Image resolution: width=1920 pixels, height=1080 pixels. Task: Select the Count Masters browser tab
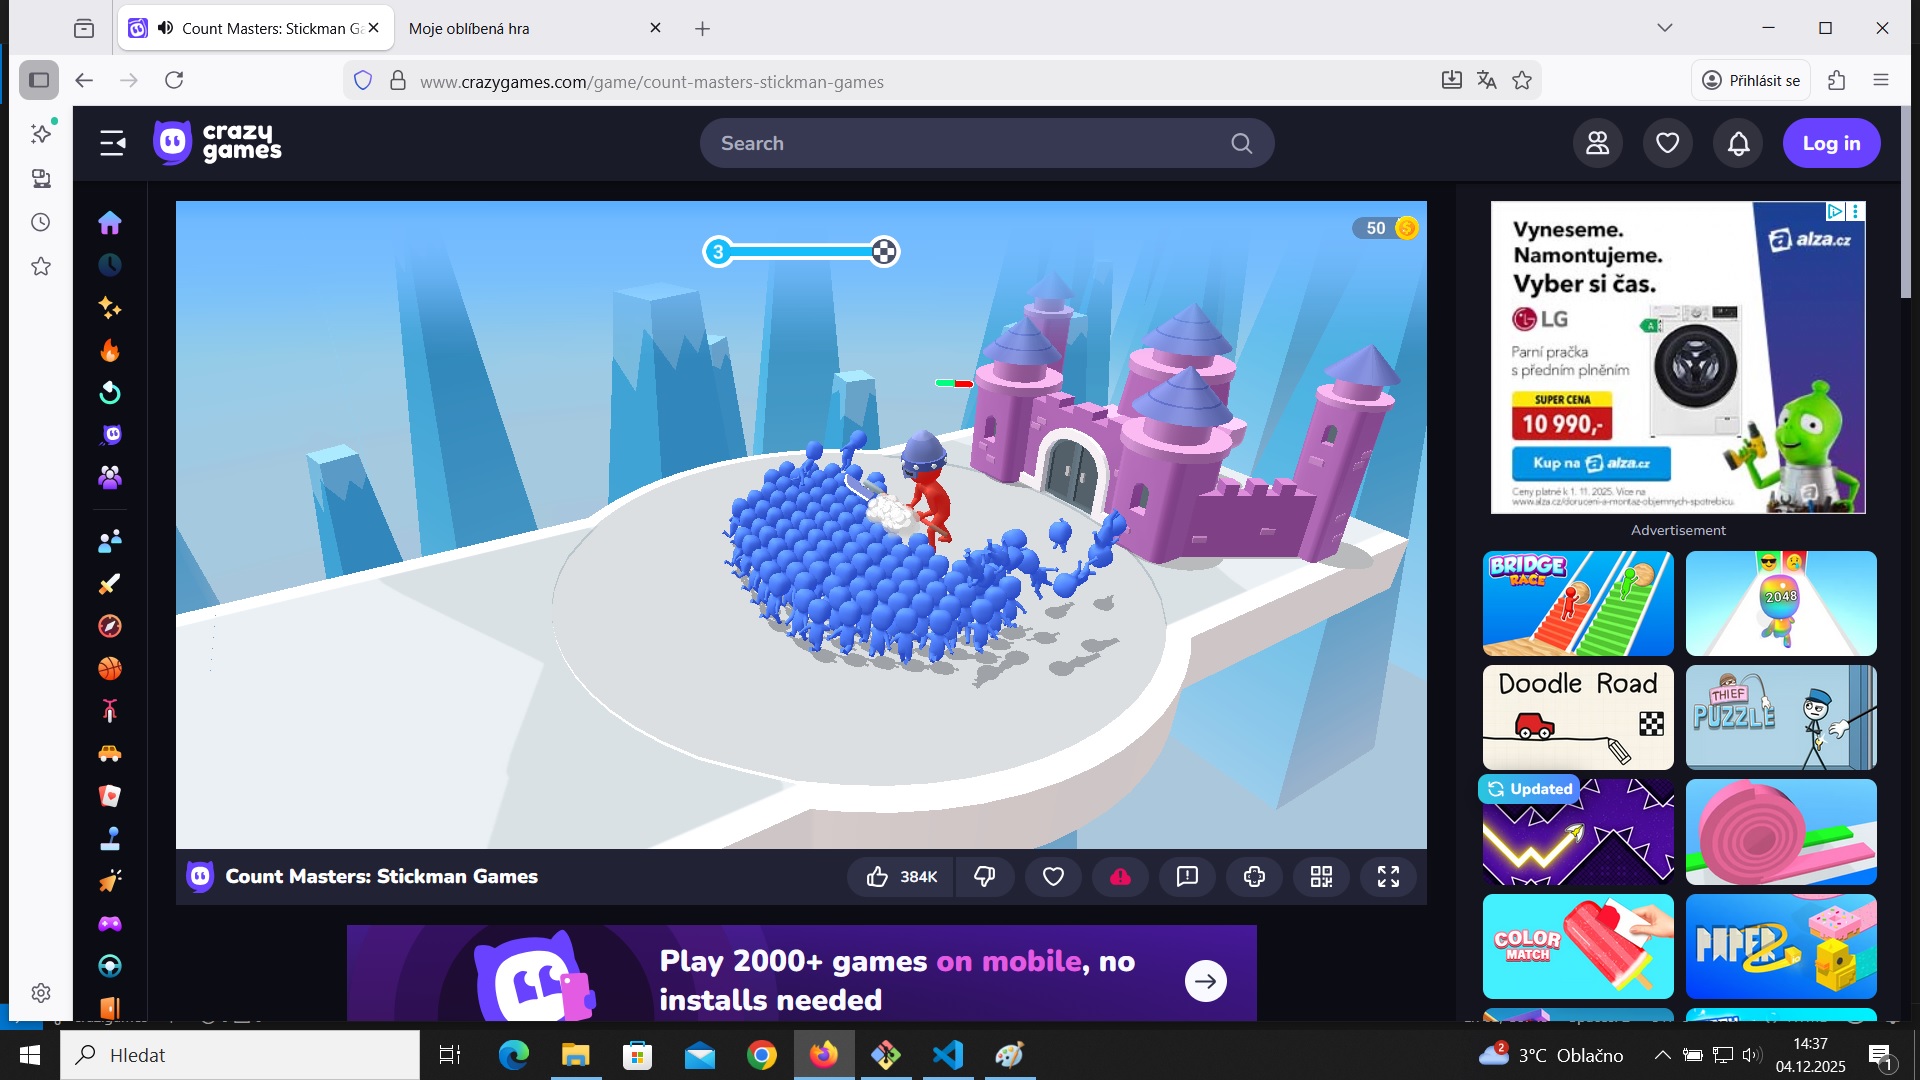(260, 28)
